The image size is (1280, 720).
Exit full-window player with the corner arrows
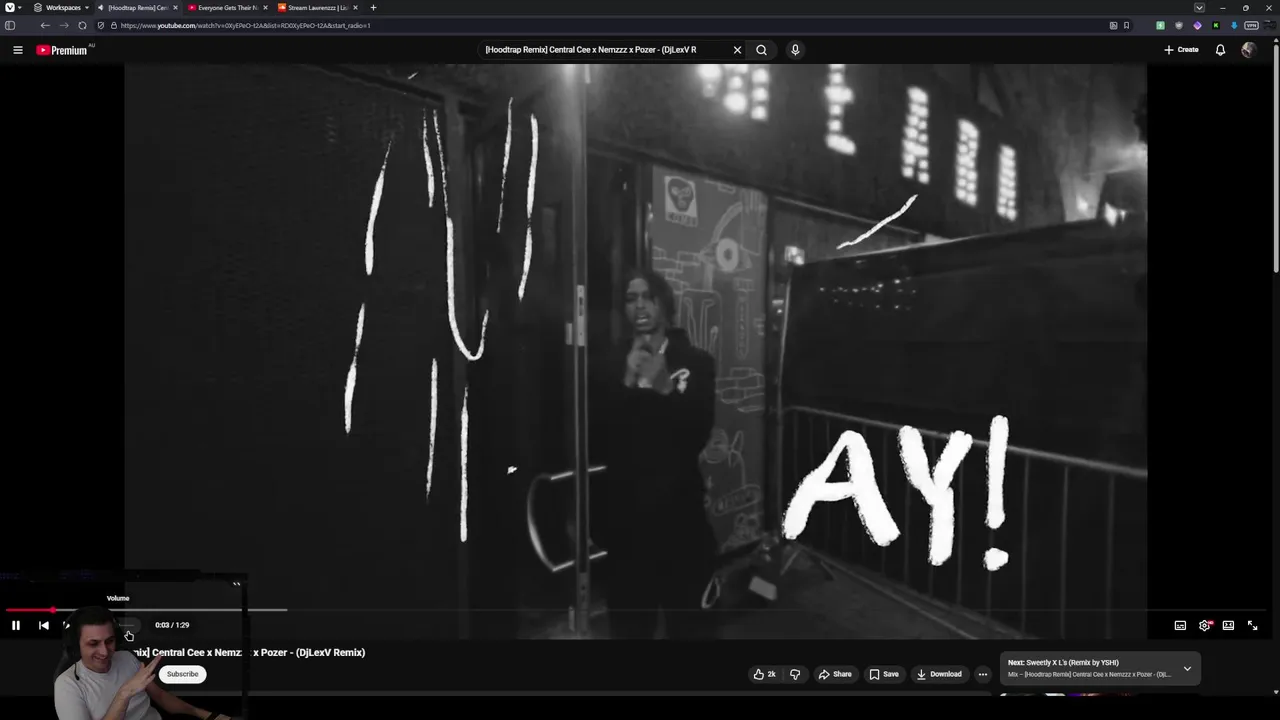point(1252,625)
